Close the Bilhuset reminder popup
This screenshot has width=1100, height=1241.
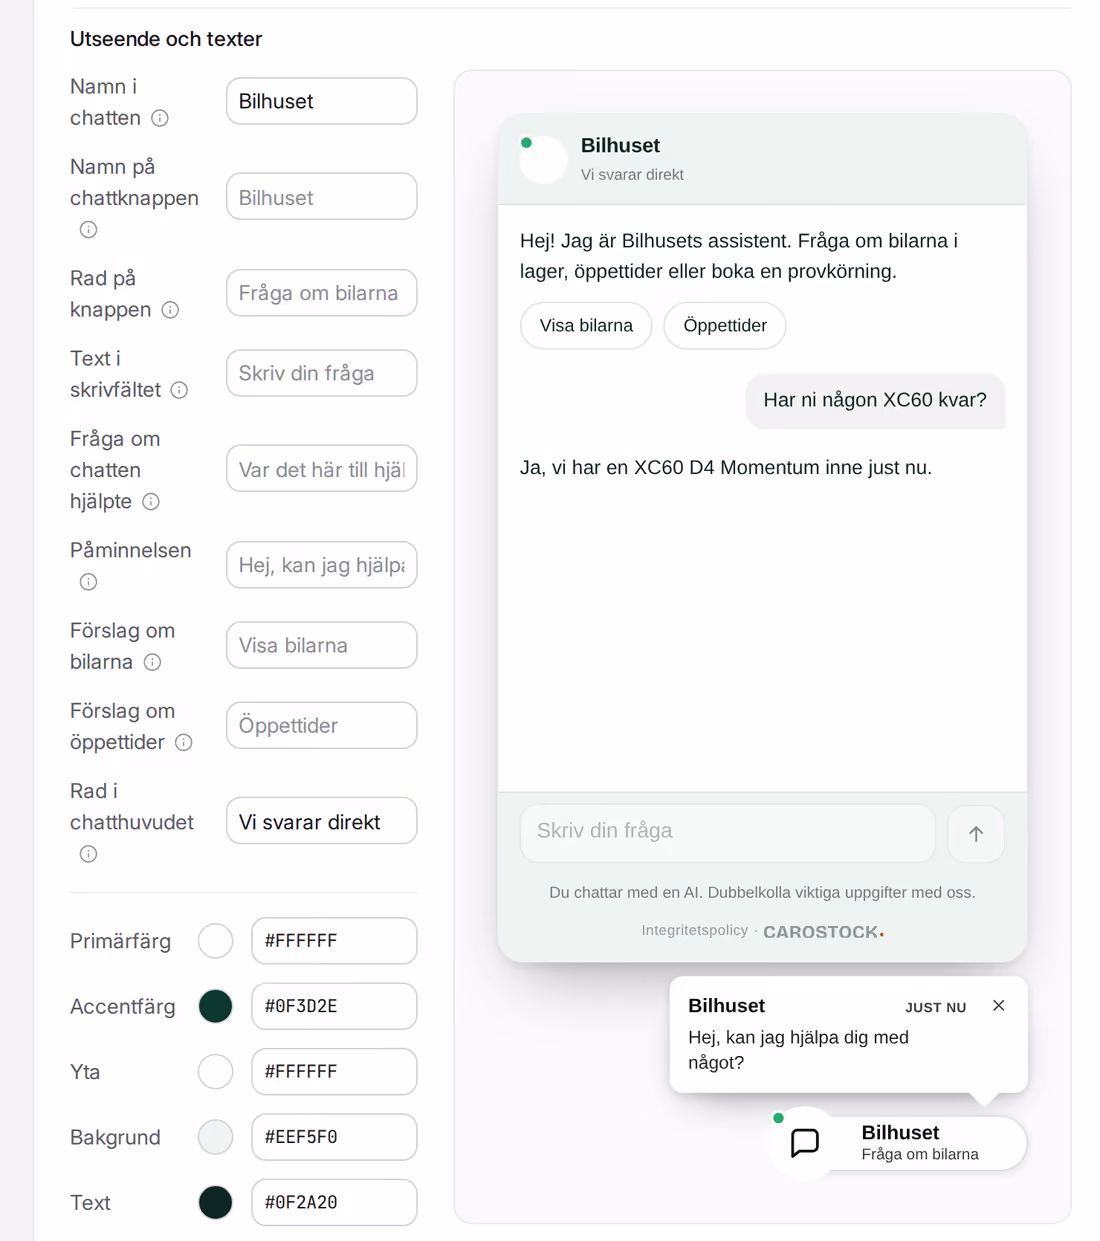click(x=998, y=1006)
